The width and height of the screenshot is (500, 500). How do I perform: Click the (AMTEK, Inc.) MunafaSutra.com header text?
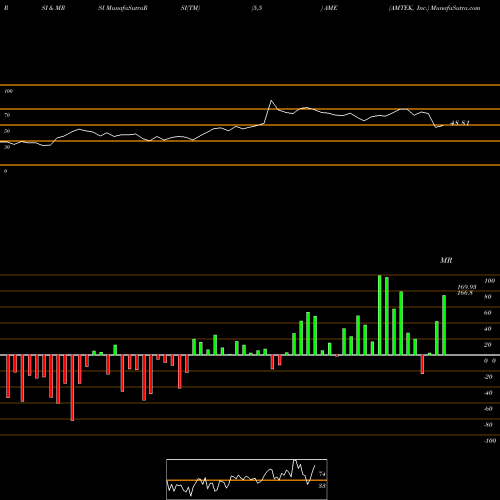tap(434, 8)
